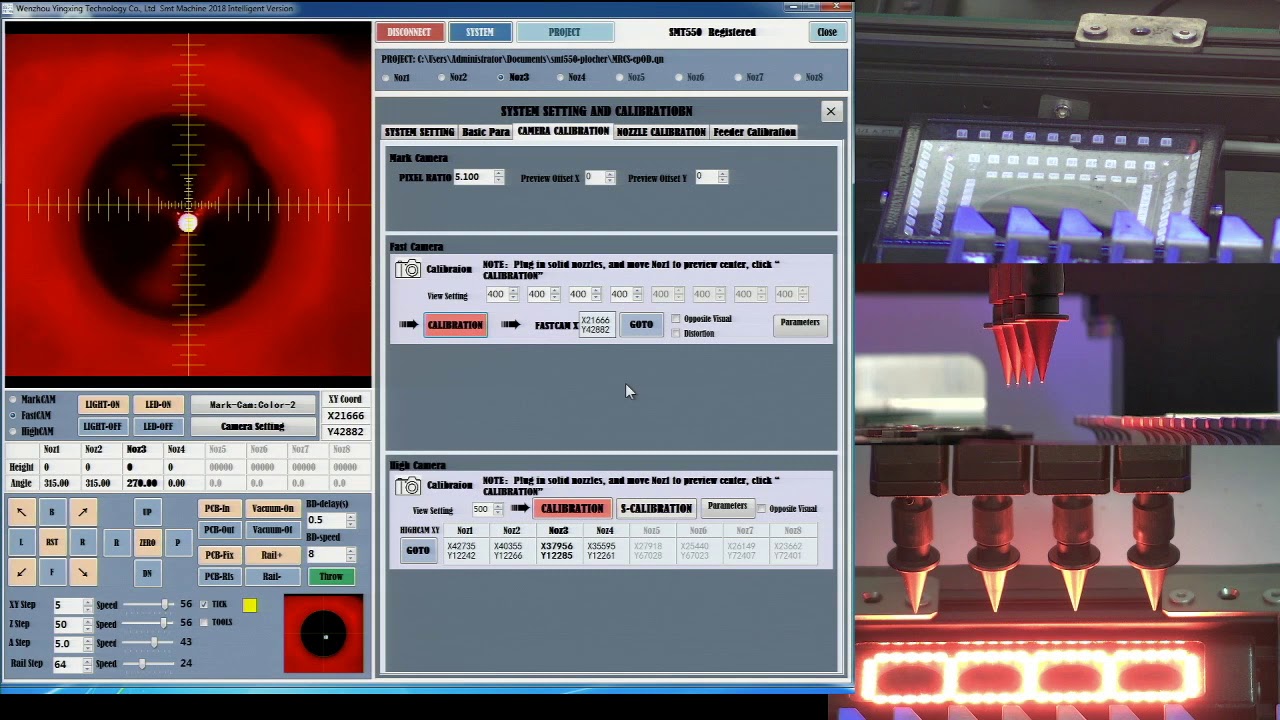Adjust the Rail Step speed slider
Screen dimensions: 1280x720
(149, 663)
